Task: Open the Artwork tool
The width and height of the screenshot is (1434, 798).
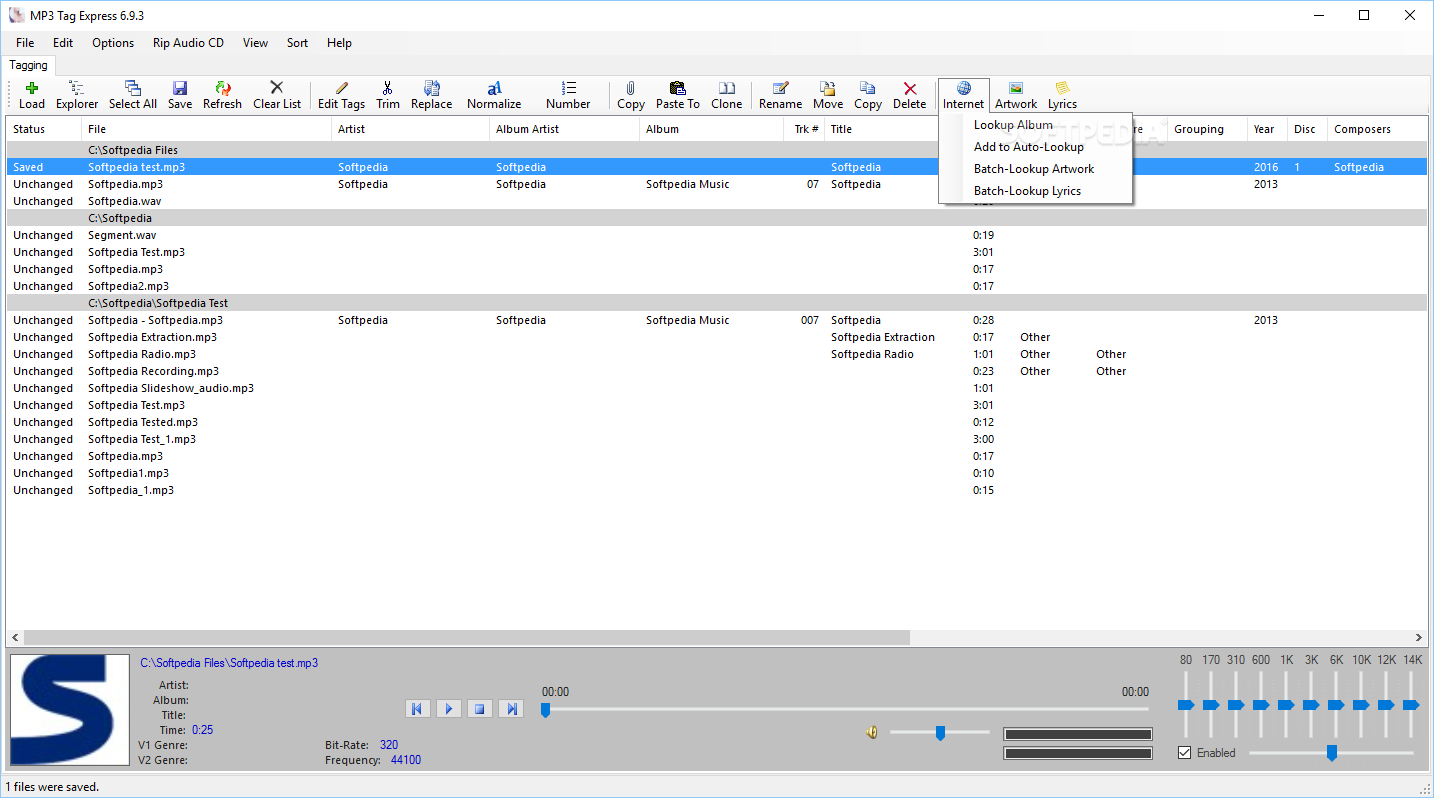Action: [x=1016, y=95]
